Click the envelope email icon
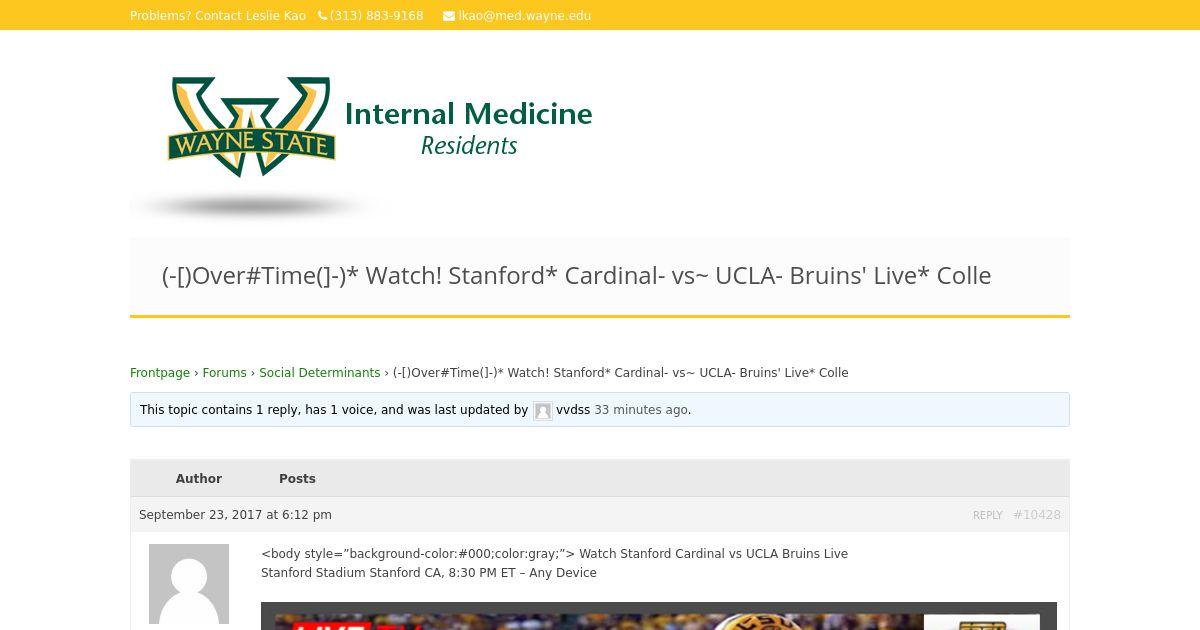The image size is (1200, 630). tap(449, 16)
